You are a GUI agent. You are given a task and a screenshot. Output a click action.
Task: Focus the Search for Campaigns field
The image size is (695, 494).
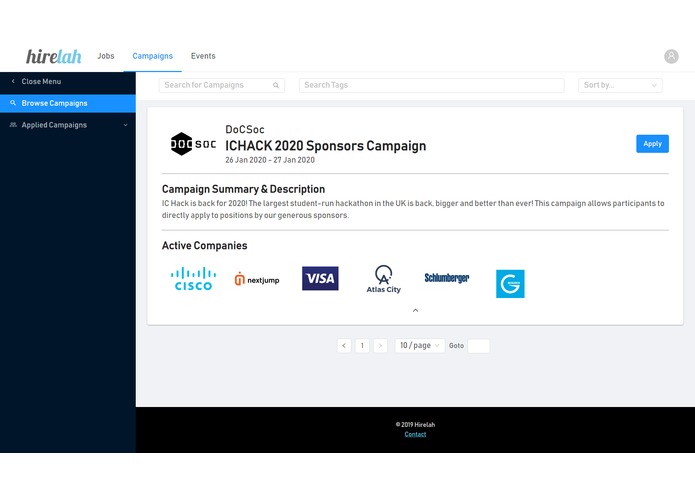click(222, 86)
